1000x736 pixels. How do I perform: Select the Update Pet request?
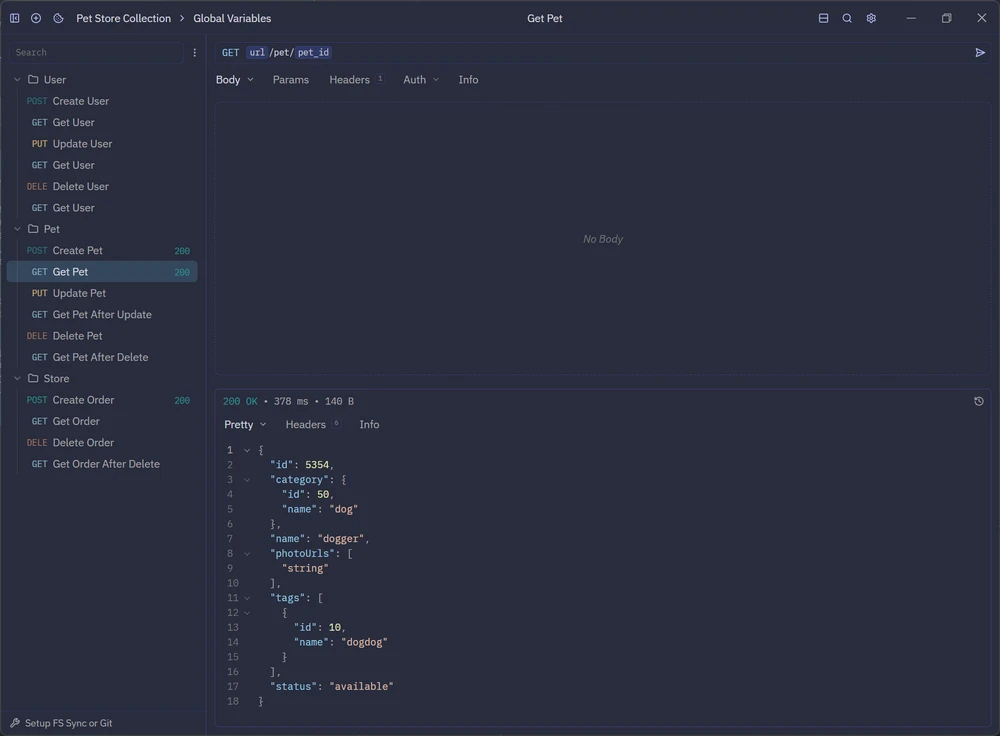(x=102, y=293)
